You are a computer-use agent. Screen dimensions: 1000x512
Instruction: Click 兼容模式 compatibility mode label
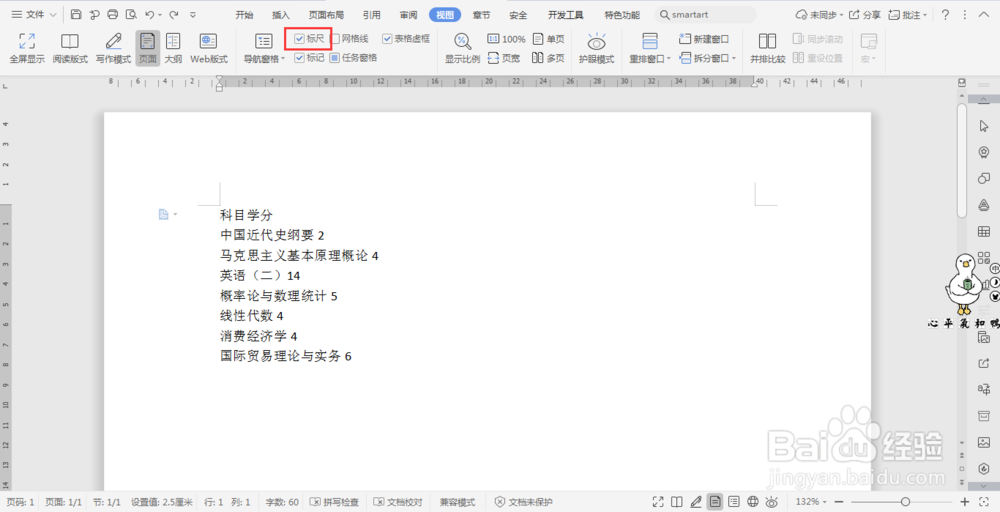457,502
